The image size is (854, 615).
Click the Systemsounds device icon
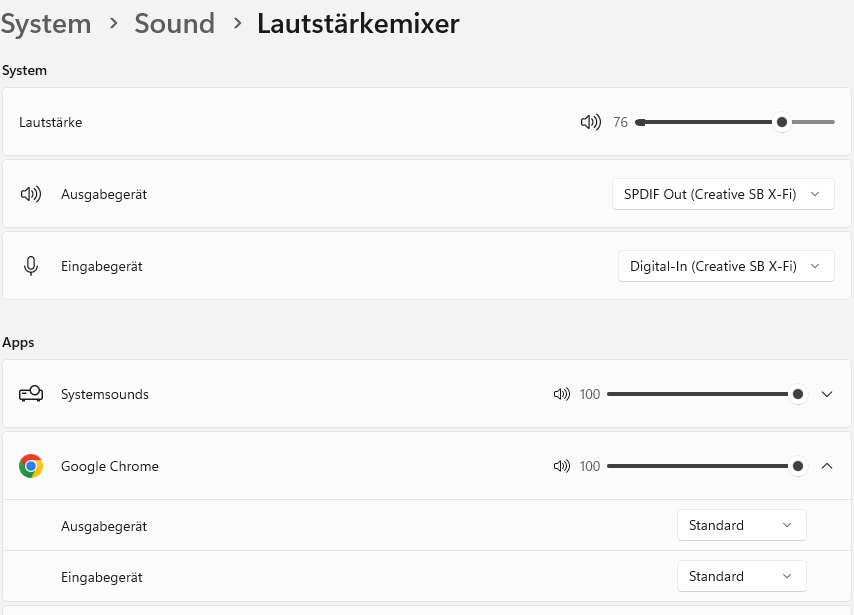coord(31,394)
